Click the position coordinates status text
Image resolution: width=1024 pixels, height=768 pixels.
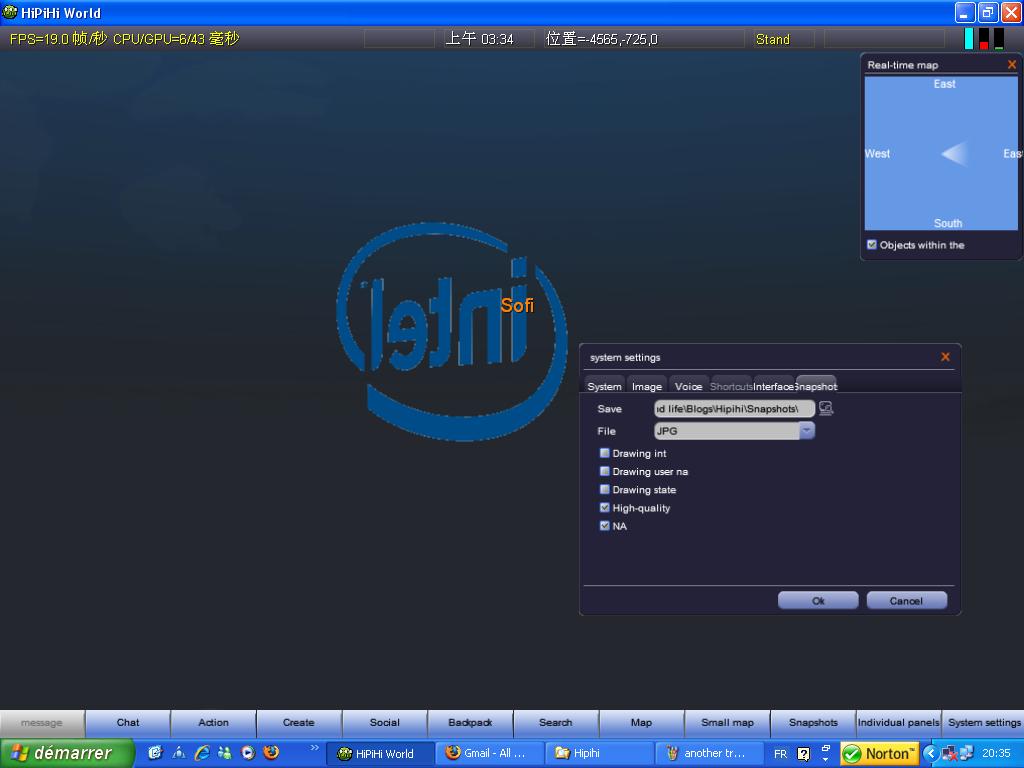click(x=601, y=39)
